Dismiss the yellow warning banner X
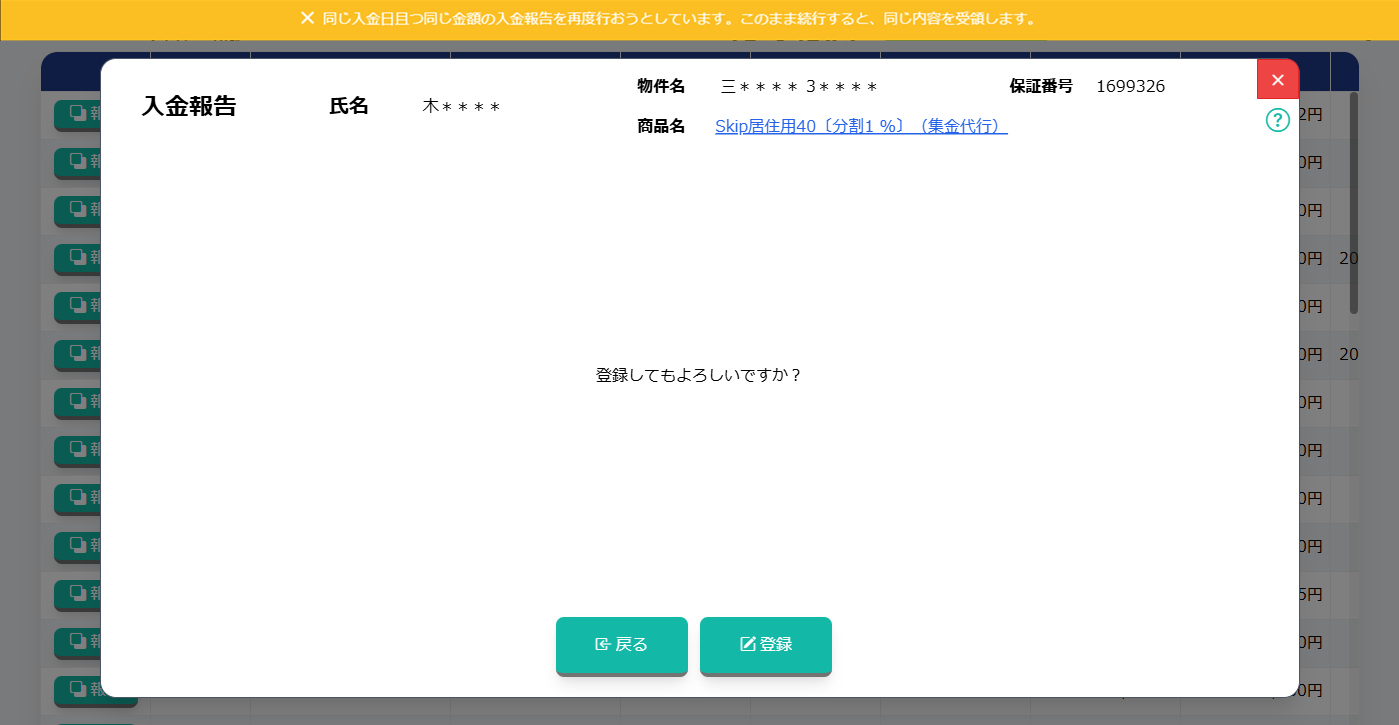Viewport: 1399px width, 725px height. coord(308,18)
